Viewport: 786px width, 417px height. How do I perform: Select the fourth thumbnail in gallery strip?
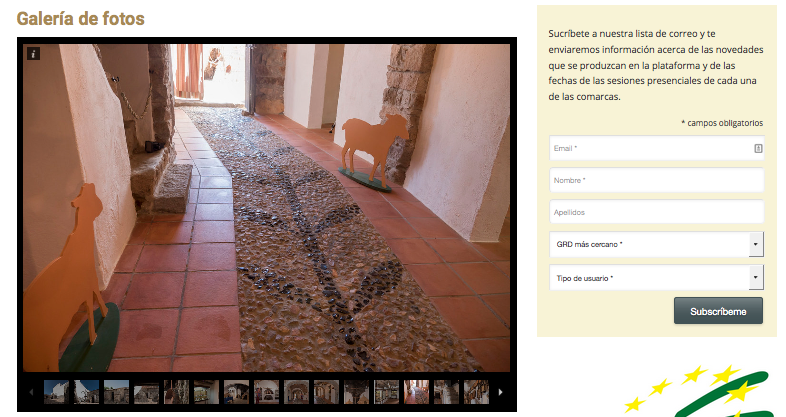[x=146, y=392]
